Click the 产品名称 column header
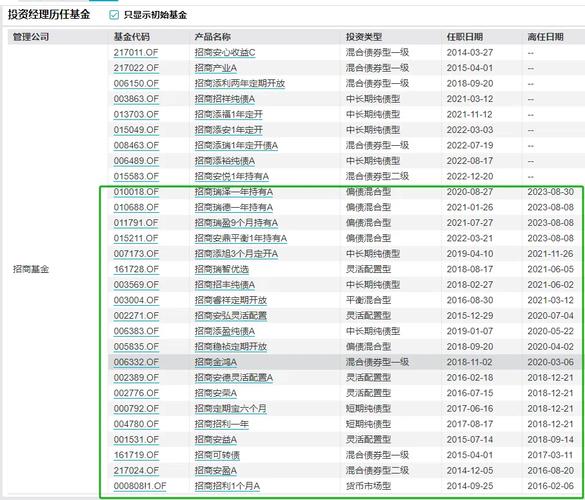Viewport: 585px width, 500px height. click(x=212, y=37)
